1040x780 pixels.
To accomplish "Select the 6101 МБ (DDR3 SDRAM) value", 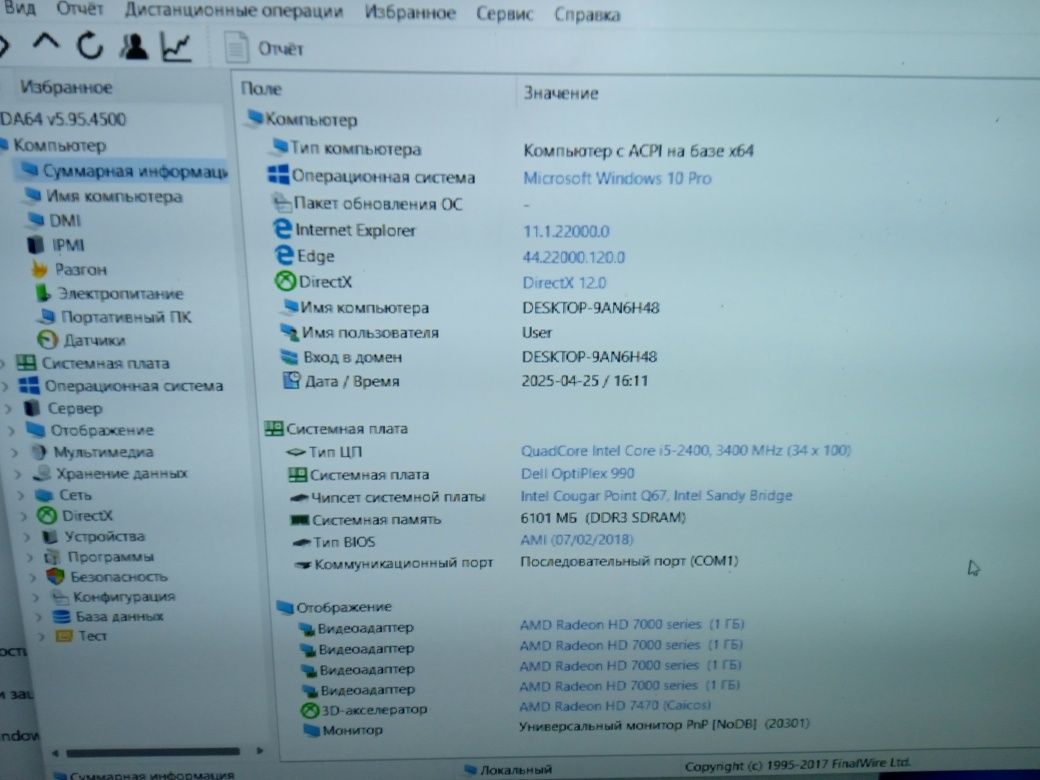I will click(x=603, y=517).
